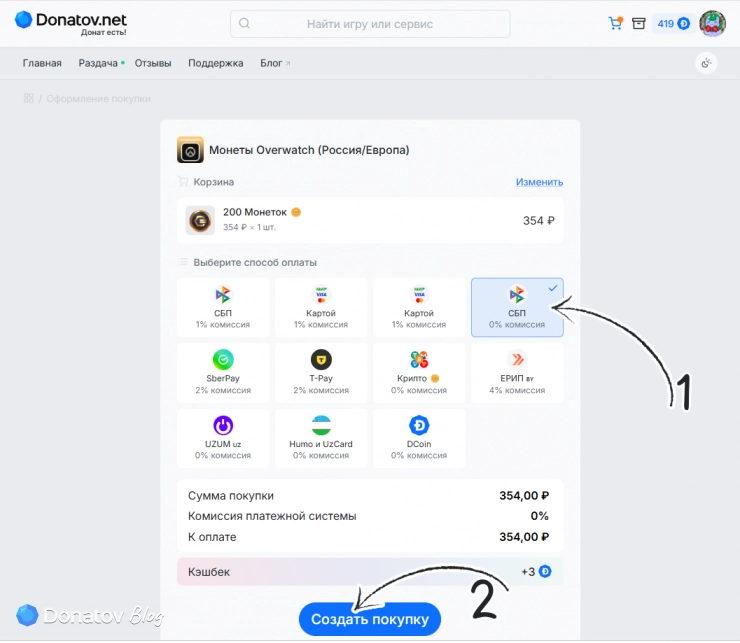Click the SberPay green icon
Viewport: 740px width, 643px height.
click(223, 360)
